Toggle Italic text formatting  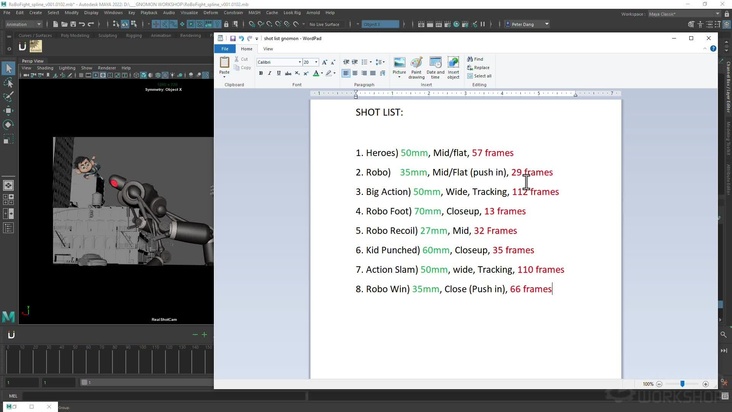tap(270, 73)
